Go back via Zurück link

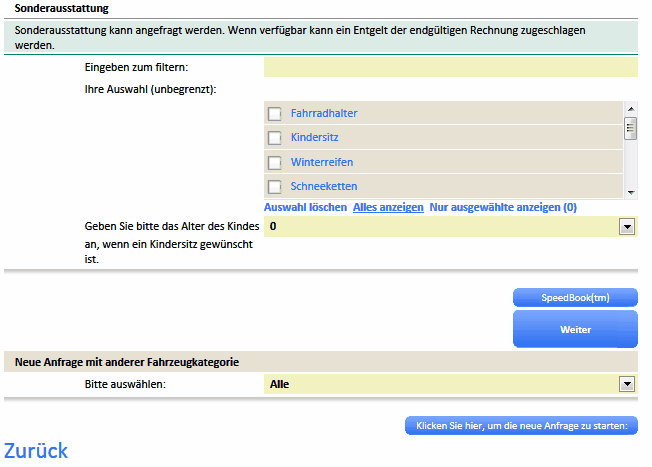tap(37, 450)
